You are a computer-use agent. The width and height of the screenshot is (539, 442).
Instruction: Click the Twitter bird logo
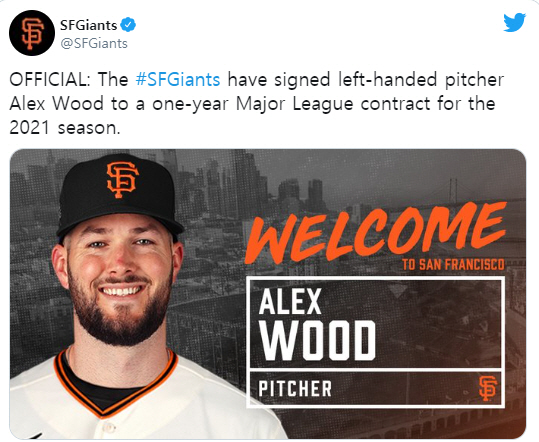coord(515,22)
